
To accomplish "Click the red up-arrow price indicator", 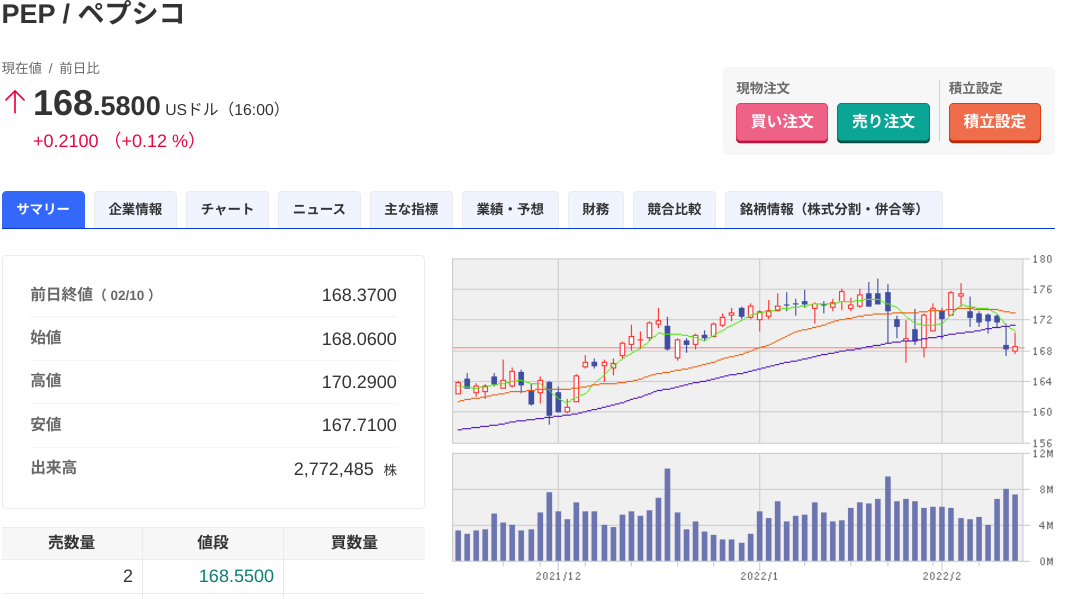I will point(15,103).
